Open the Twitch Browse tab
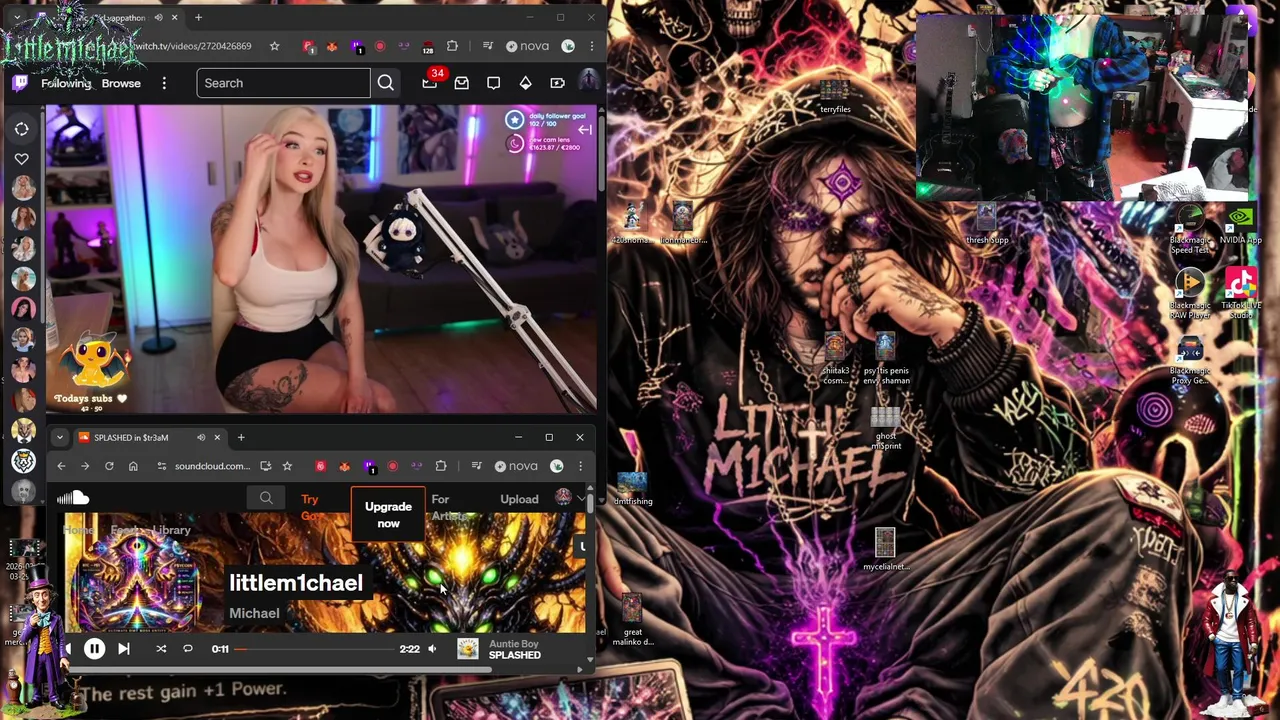The image size is (1280, 720). tap(121, 83)
